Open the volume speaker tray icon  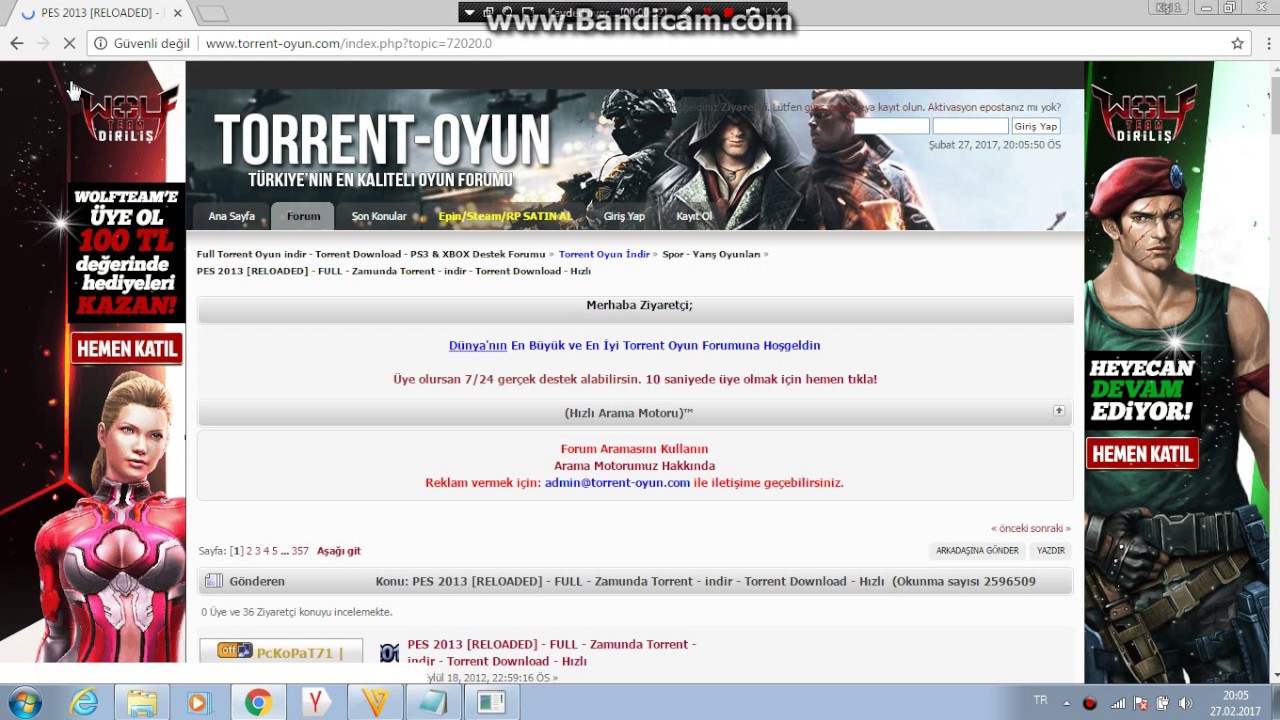(1186, 703)
